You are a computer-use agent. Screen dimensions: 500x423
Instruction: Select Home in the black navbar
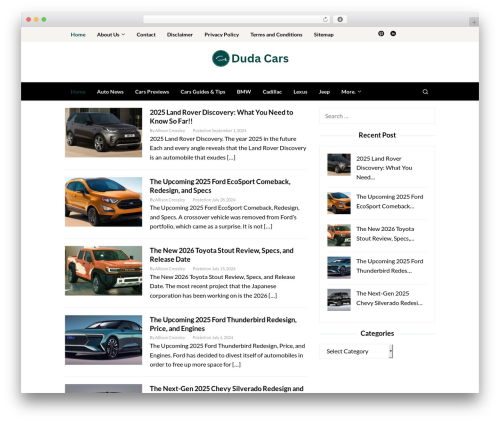[78, 92]
